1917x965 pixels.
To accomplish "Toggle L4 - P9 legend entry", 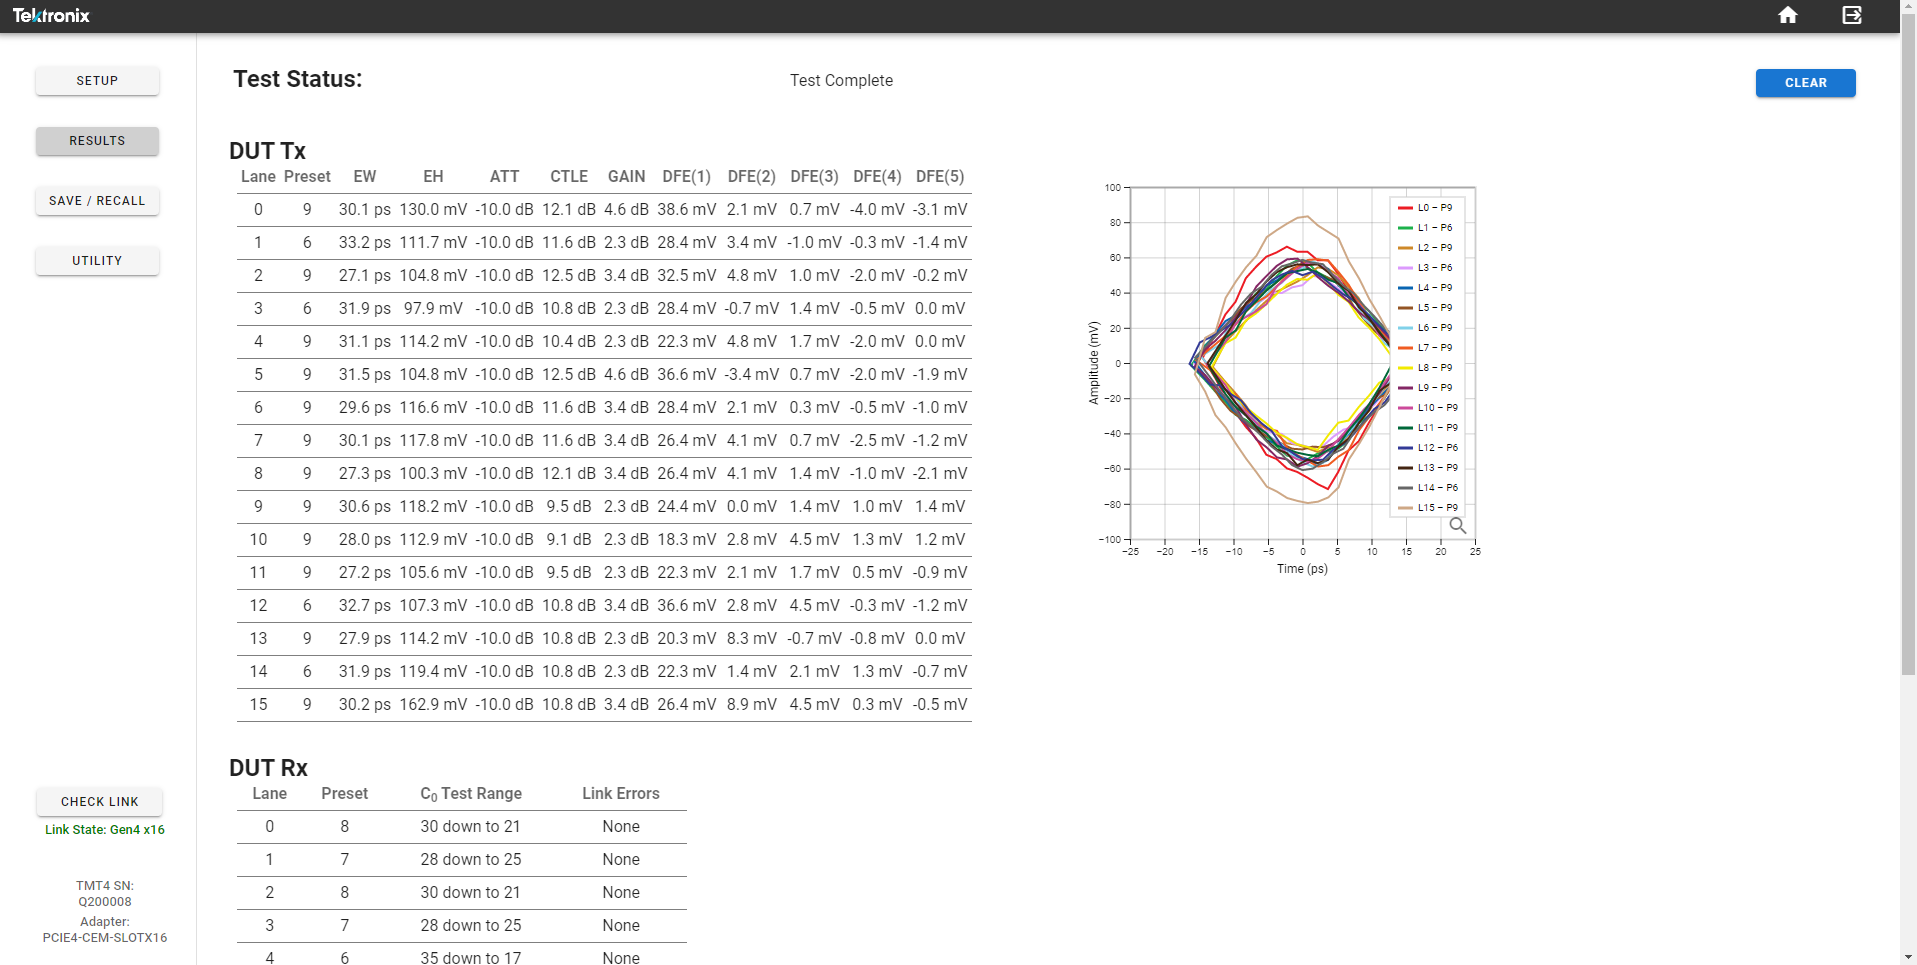I will point(1425,288).
